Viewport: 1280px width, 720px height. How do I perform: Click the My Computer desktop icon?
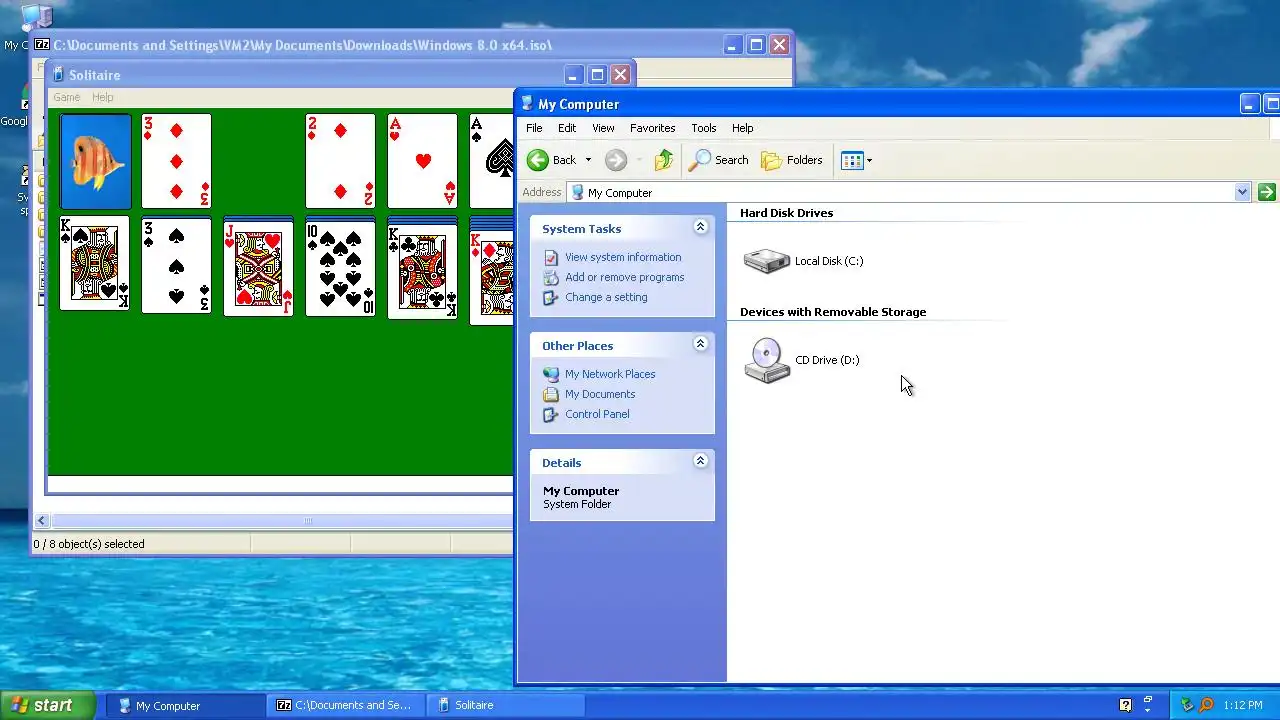coord(36,17)
